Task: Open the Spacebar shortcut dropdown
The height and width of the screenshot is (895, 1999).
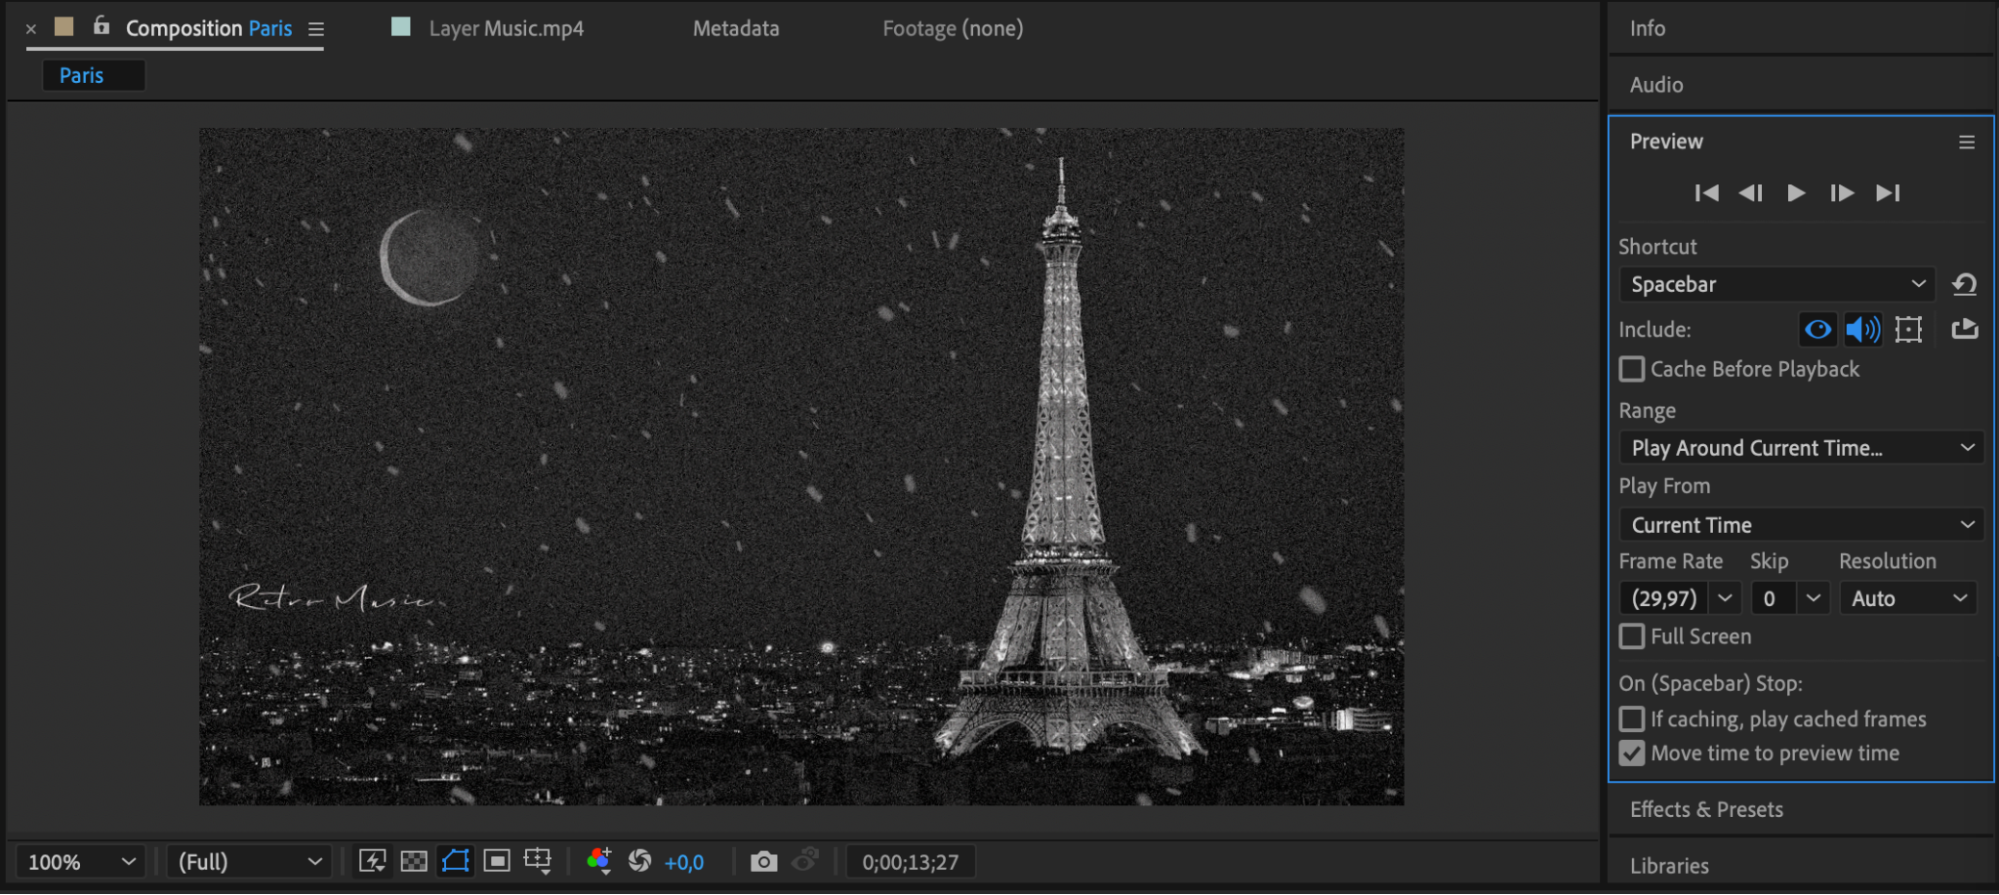Action: coord(1777,284)
